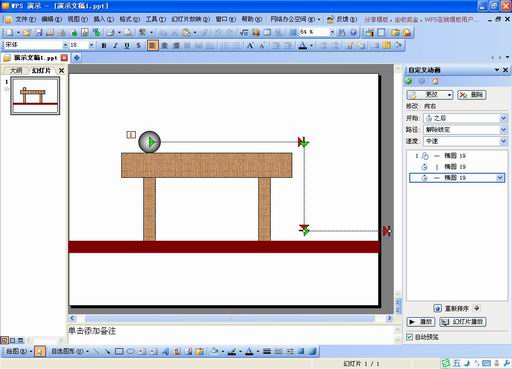Open the 插入 menu
This screenshot has width=512, height=369.
point(103,19)
